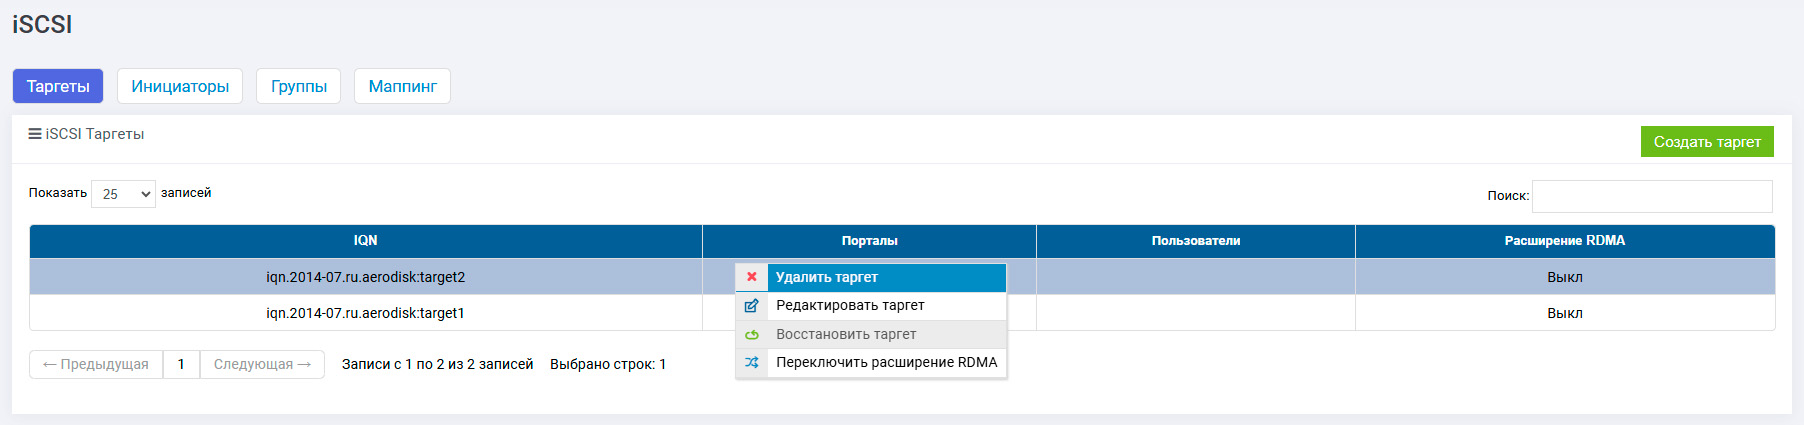Switch to the Таргеты tab
1804x425 pixels.
58,86
